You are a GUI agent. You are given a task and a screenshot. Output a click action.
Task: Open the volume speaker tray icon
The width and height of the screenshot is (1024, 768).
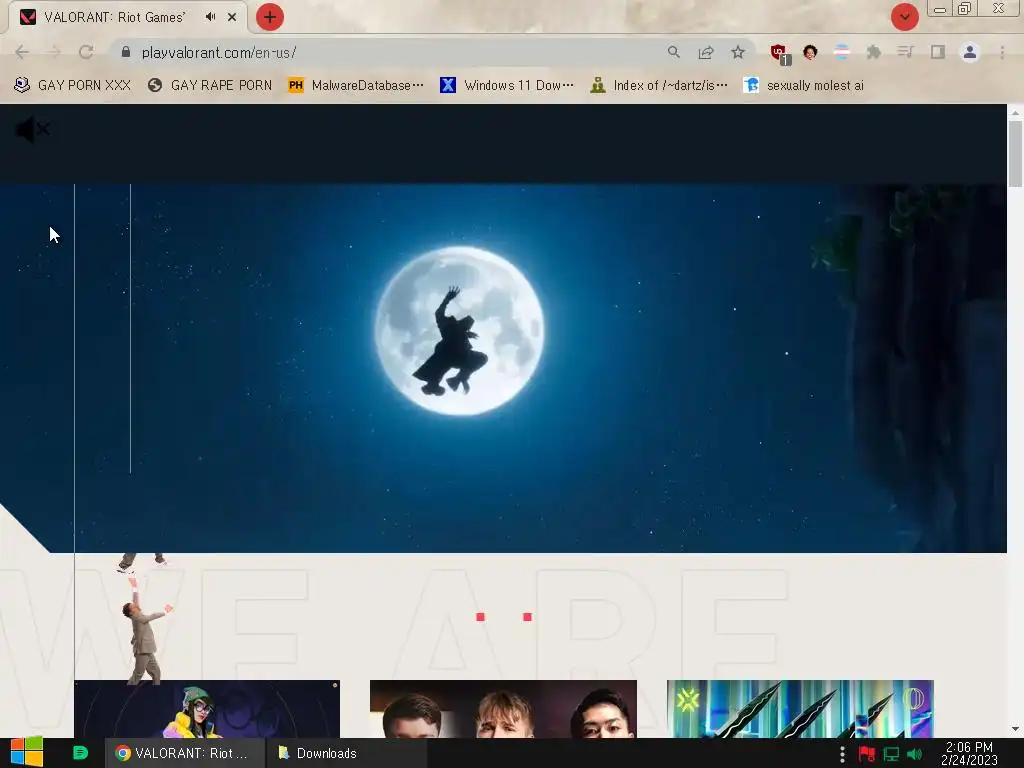click(915, 755)
